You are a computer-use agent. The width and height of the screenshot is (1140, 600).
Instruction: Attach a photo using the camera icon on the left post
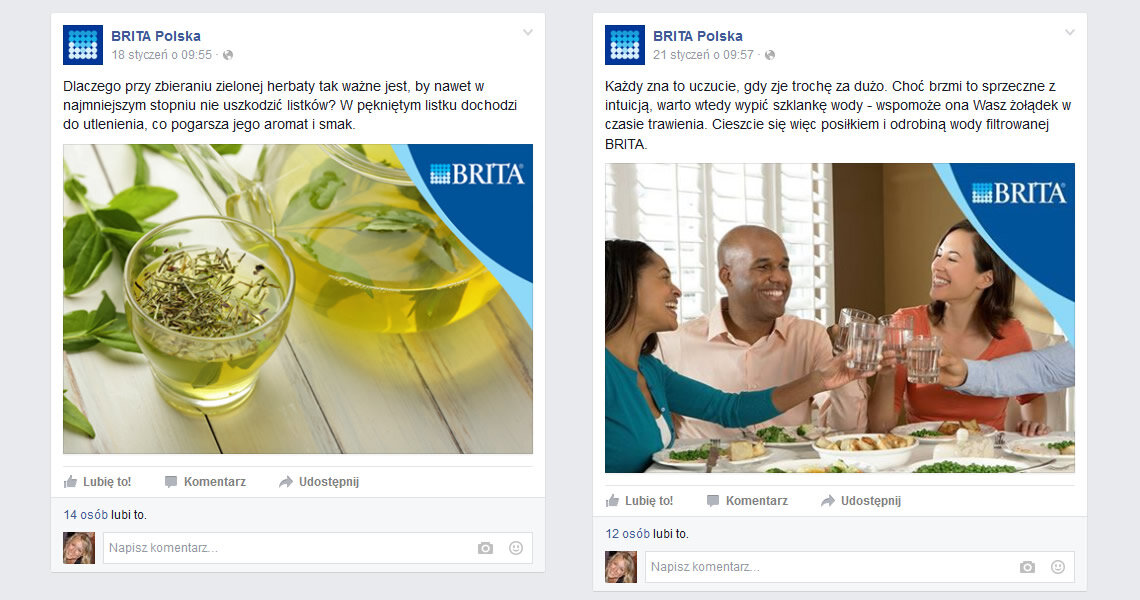485,548
